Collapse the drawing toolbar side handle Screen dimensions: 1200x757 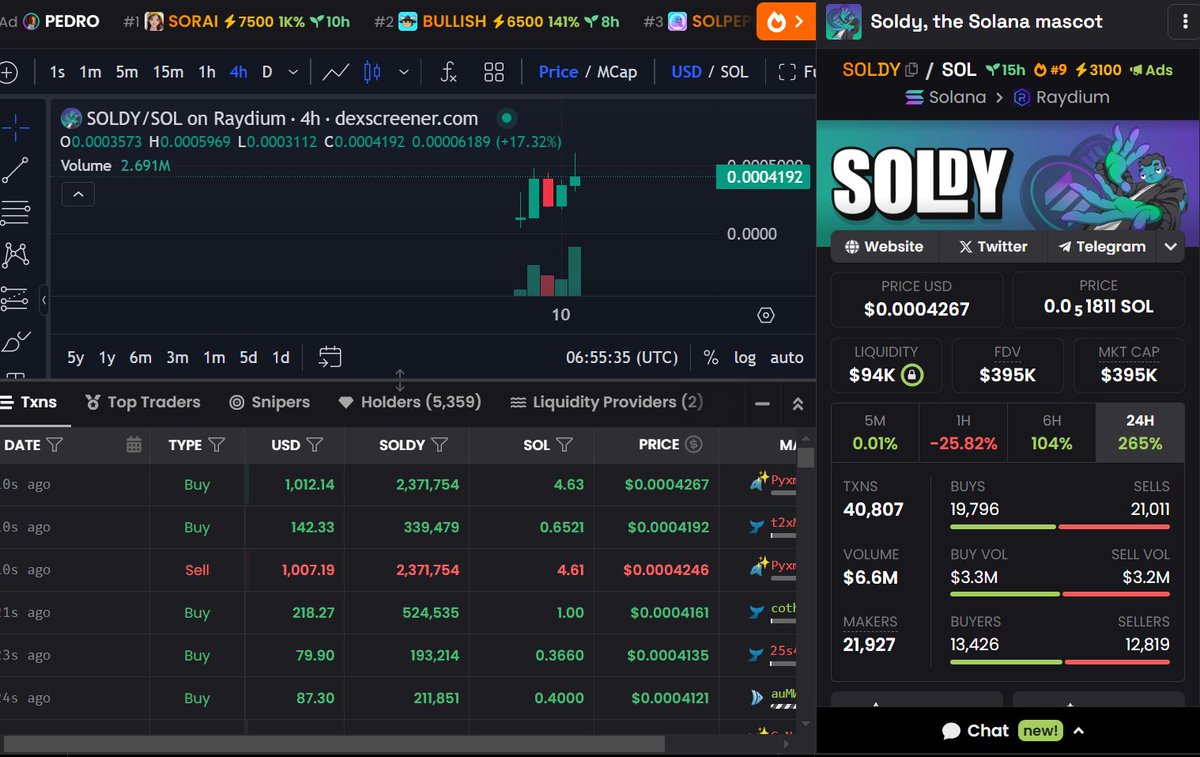pos(44,299)
